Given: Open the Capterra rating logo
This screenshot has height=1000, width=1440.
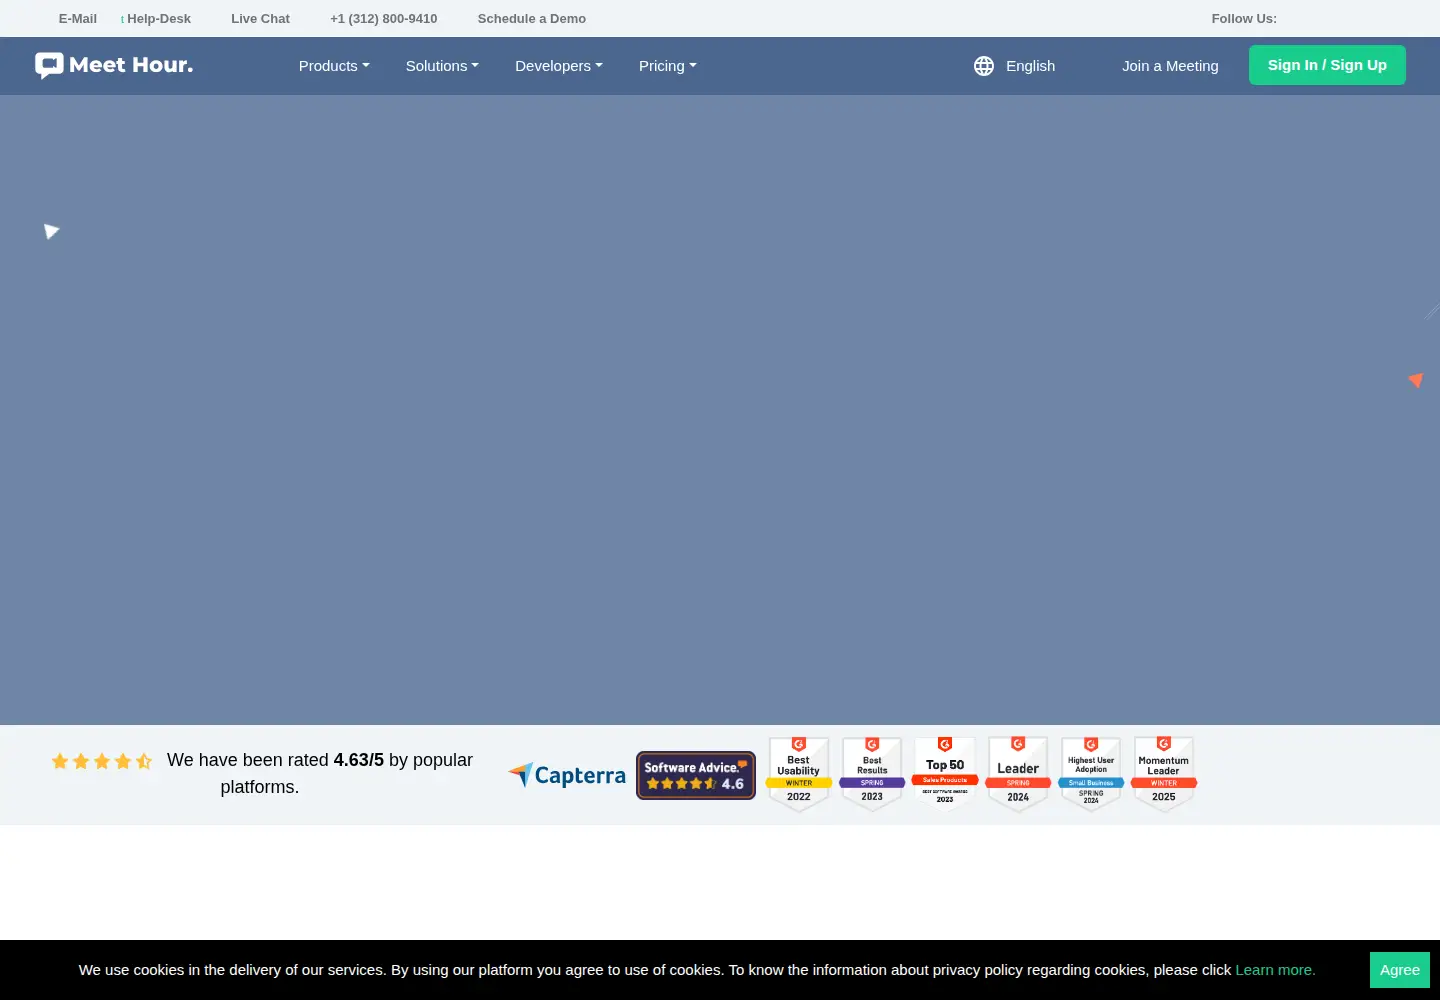Looking at the screenshot, I should (x=567, y=775).
